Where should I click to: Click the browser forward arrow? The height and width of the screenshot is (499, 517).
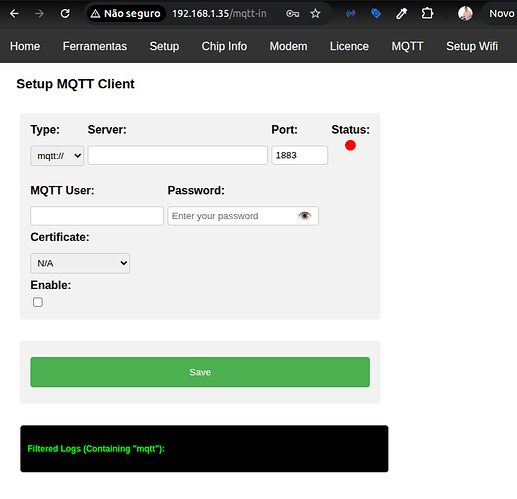coord(39,14)
